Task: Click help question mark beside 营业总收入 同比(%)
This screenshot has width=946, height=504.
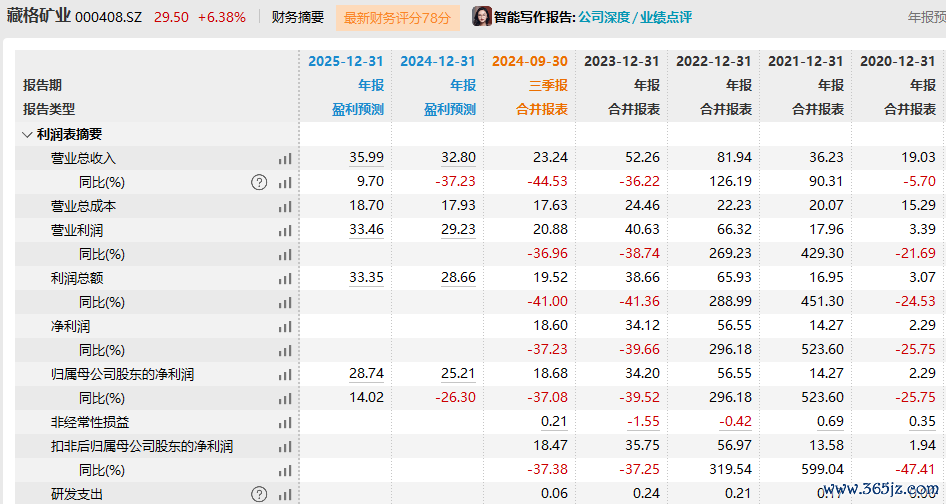Action: coord(259,182)
